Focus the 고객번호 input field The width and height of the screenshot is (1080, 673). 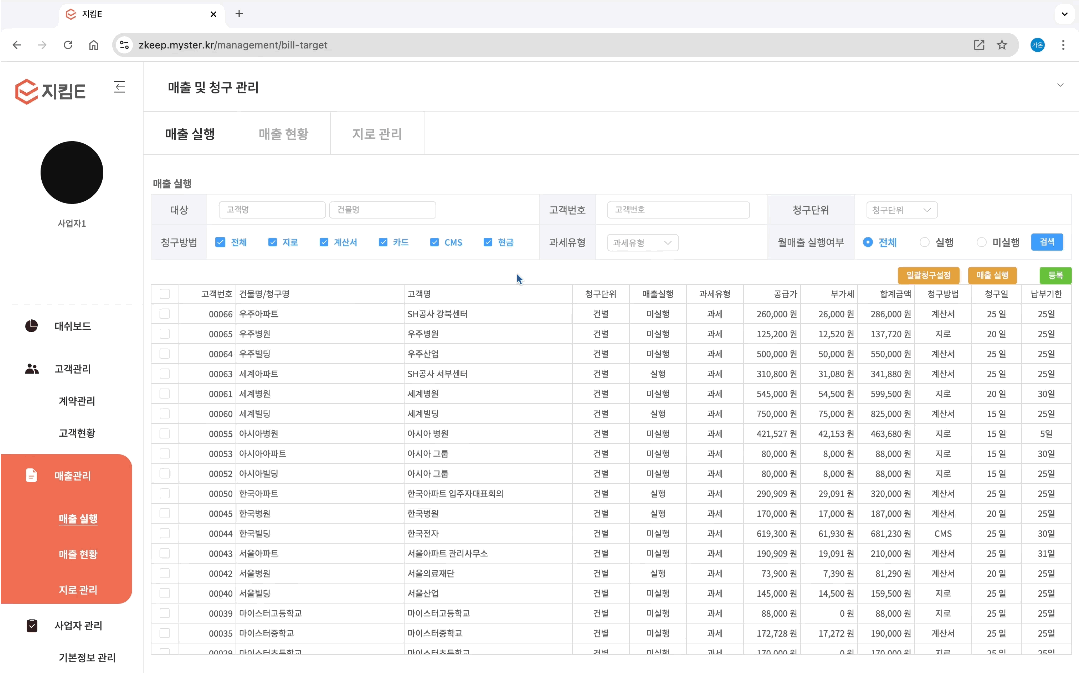678,210
